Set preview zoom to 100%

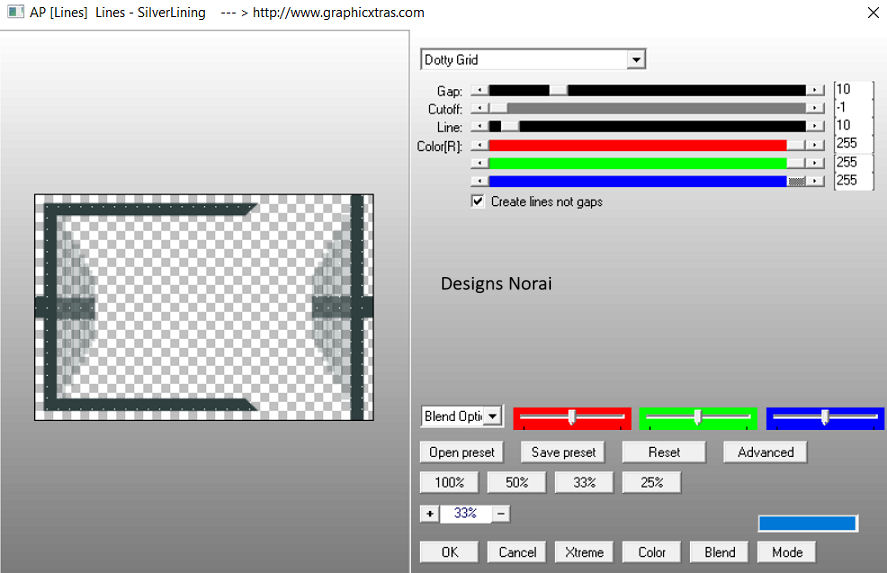pos(449,482)
